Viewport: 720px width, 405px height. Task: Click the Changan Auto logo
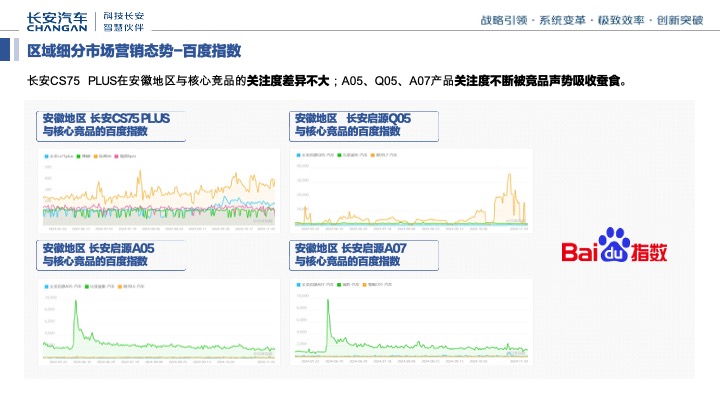[x=57, y=22]
